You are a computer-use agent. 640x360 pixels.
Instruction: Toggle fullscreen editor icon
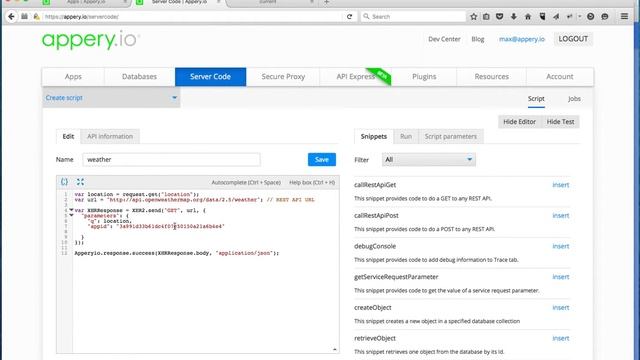[80, 182]
